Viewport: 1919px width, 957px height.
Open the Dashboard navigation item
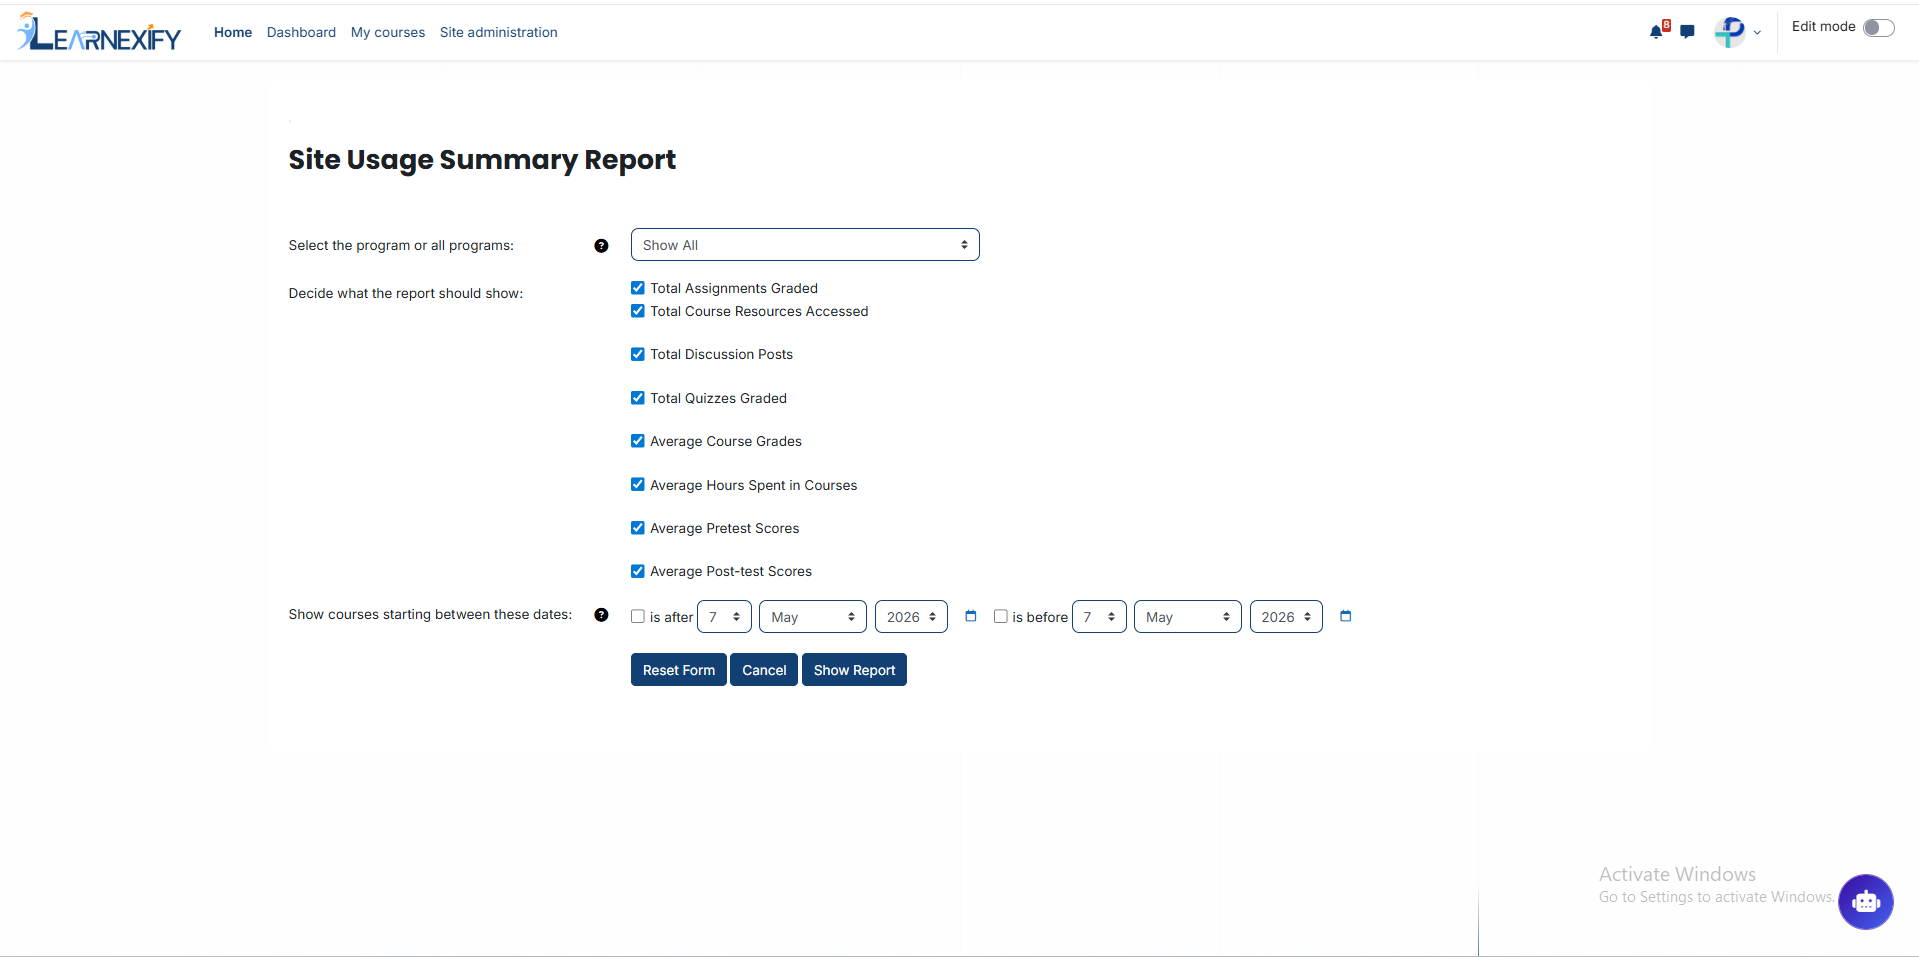click(x=301, y=32)
